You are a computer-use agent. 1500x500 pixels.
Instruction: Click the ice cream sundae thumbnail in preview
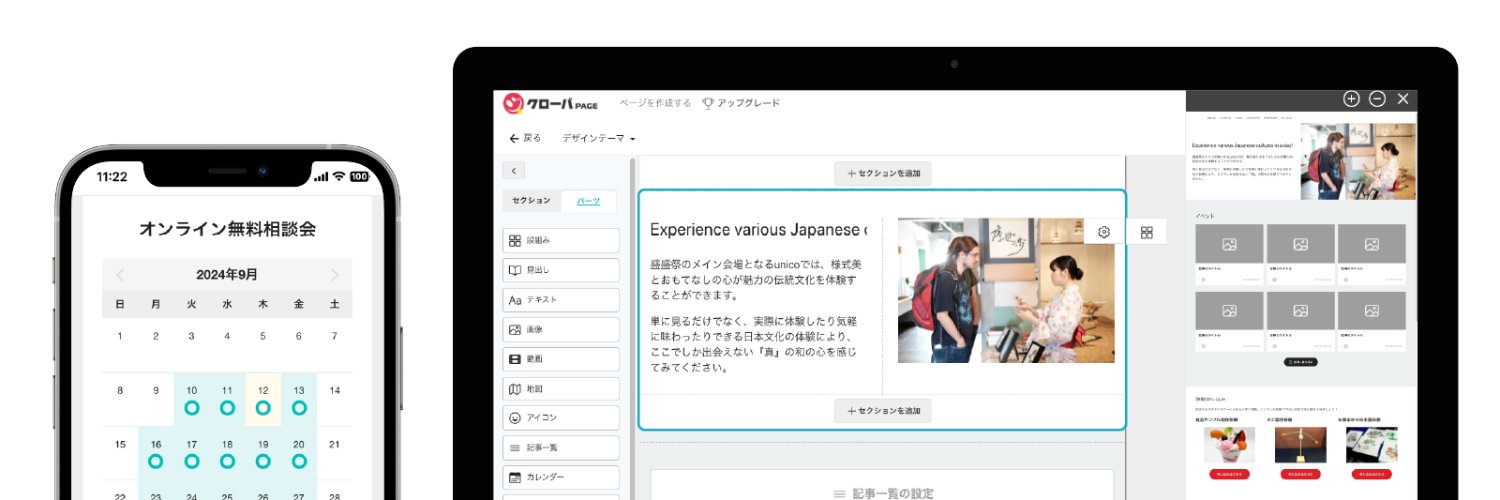coord(1229,444)
